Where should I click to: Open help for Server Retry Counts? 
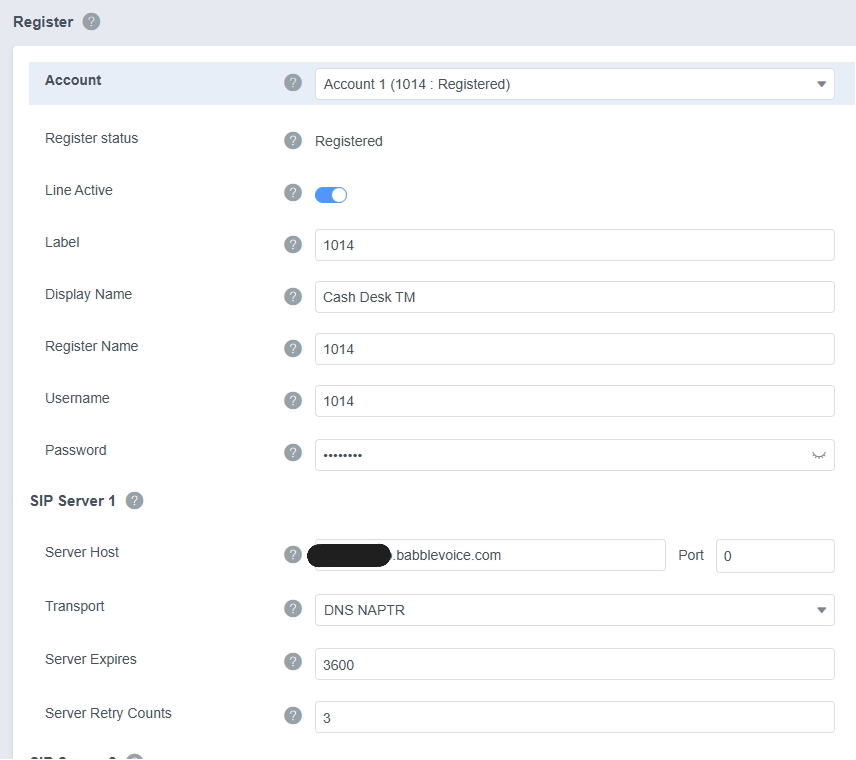pyautogui.click(x=293, y=715)
